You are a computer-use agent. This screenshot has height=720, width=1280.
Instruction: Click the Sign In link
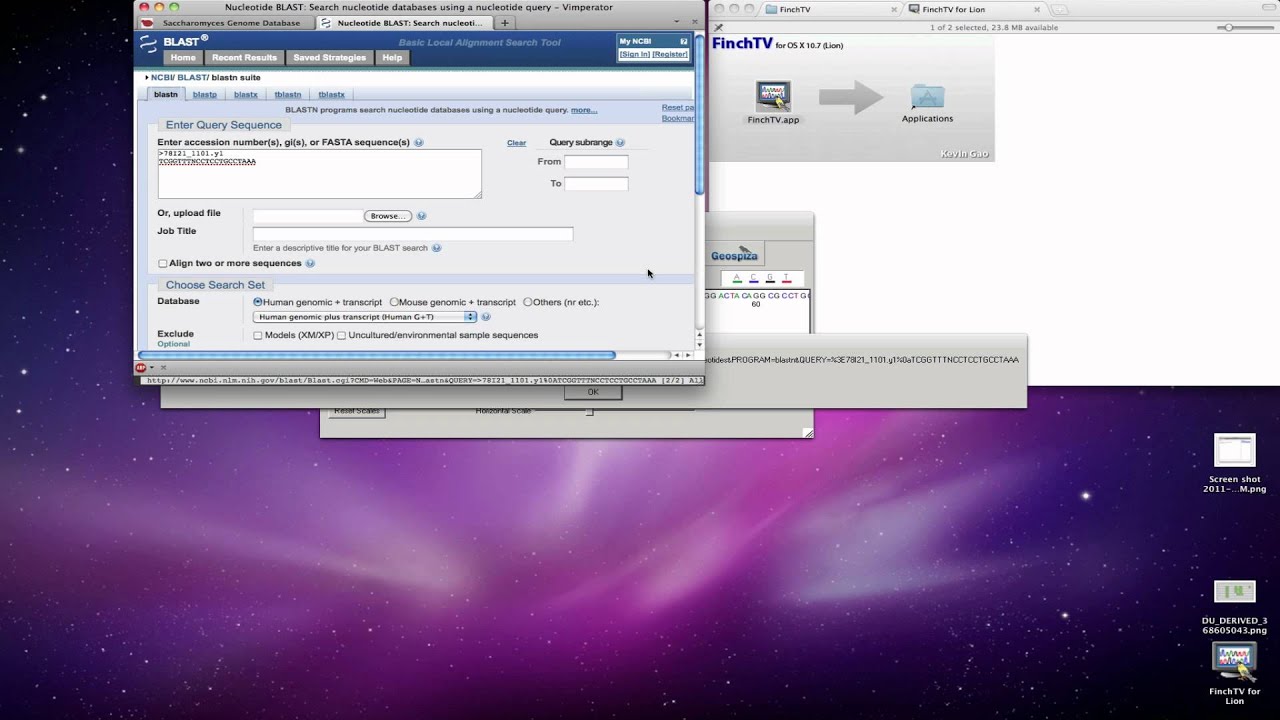635,54
